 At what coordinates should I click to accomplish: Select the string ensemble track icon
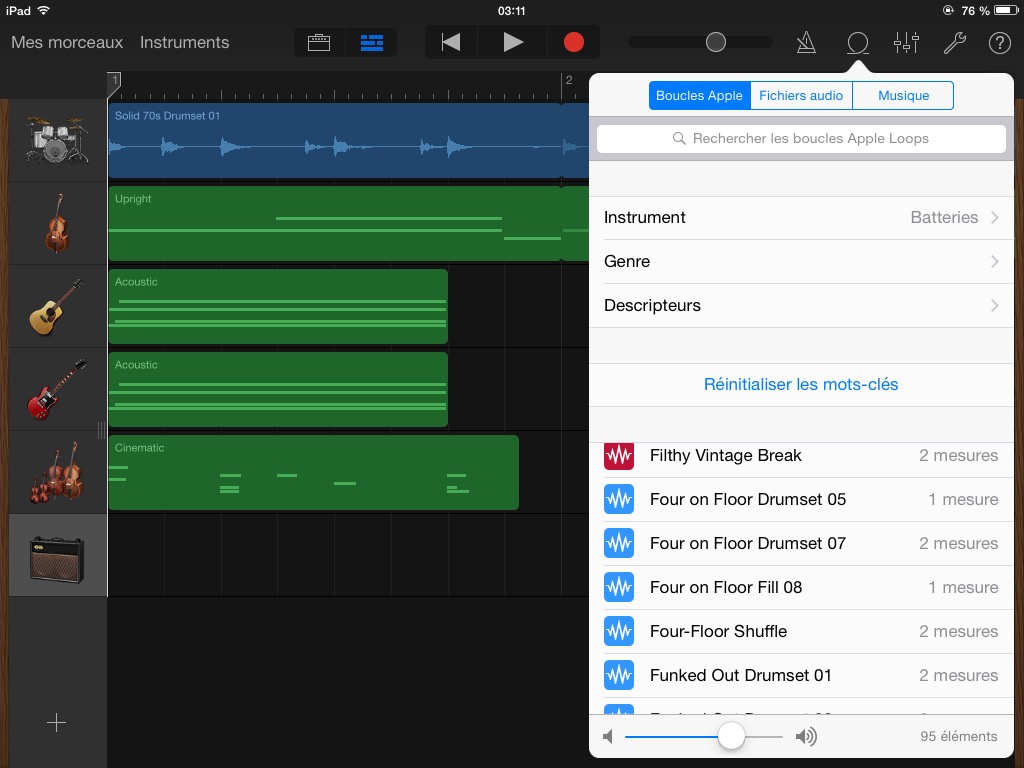click(57, 472)
